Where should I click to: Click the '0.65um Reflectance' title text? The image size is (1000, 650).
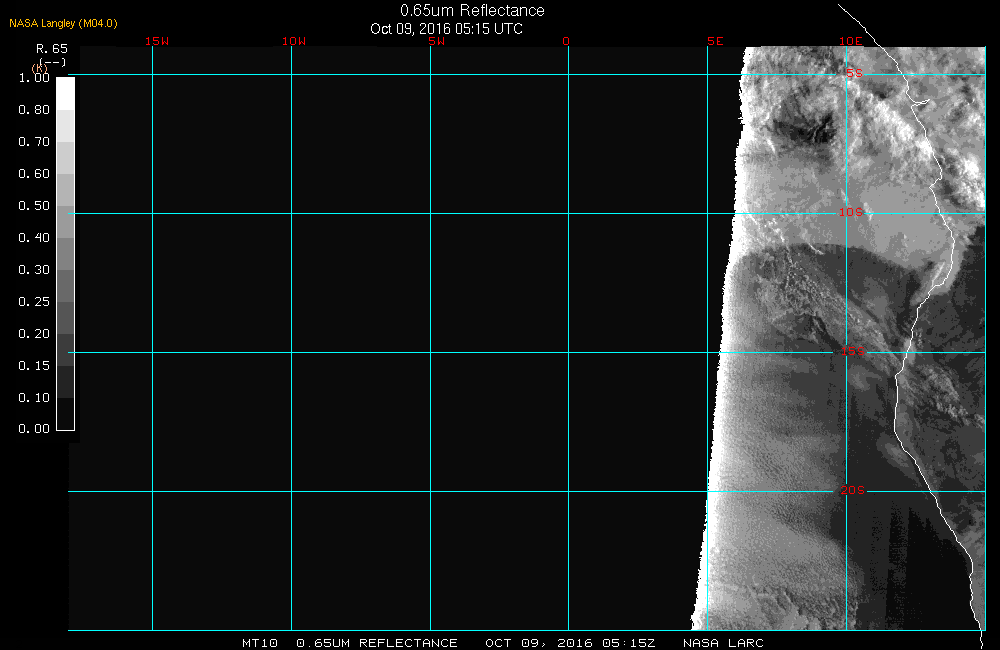tap(472, 11)
